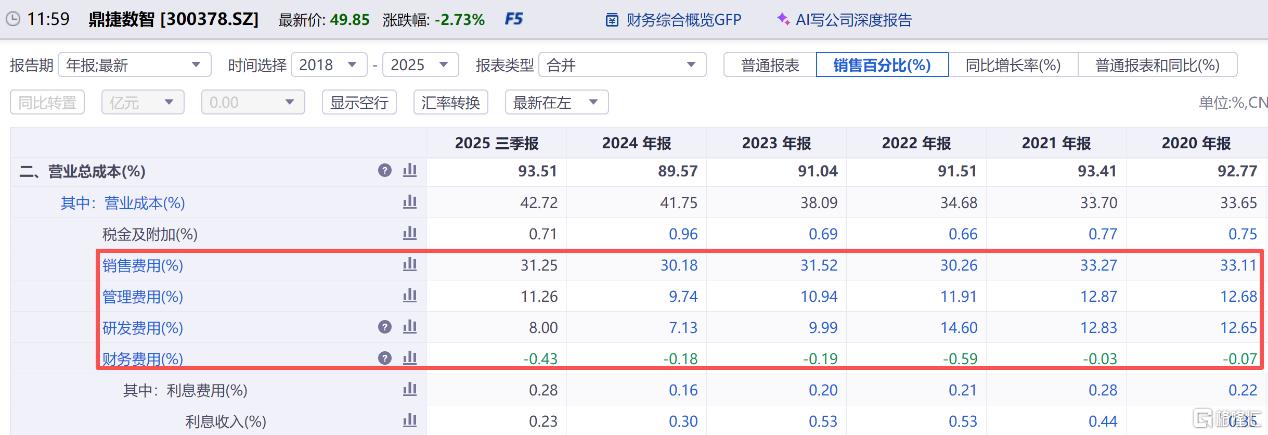Click the 同比转置 button
Image resolution: width=1268 pixels, height=435 pixels.
[48, 102]
